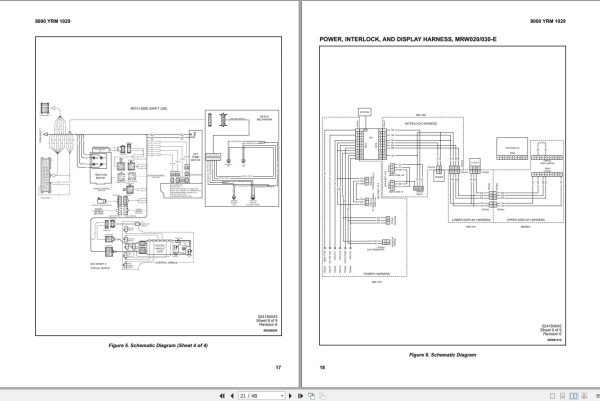Screen dimensions: 600x401
Task: Advance to the next page
Action: (290, 396)
